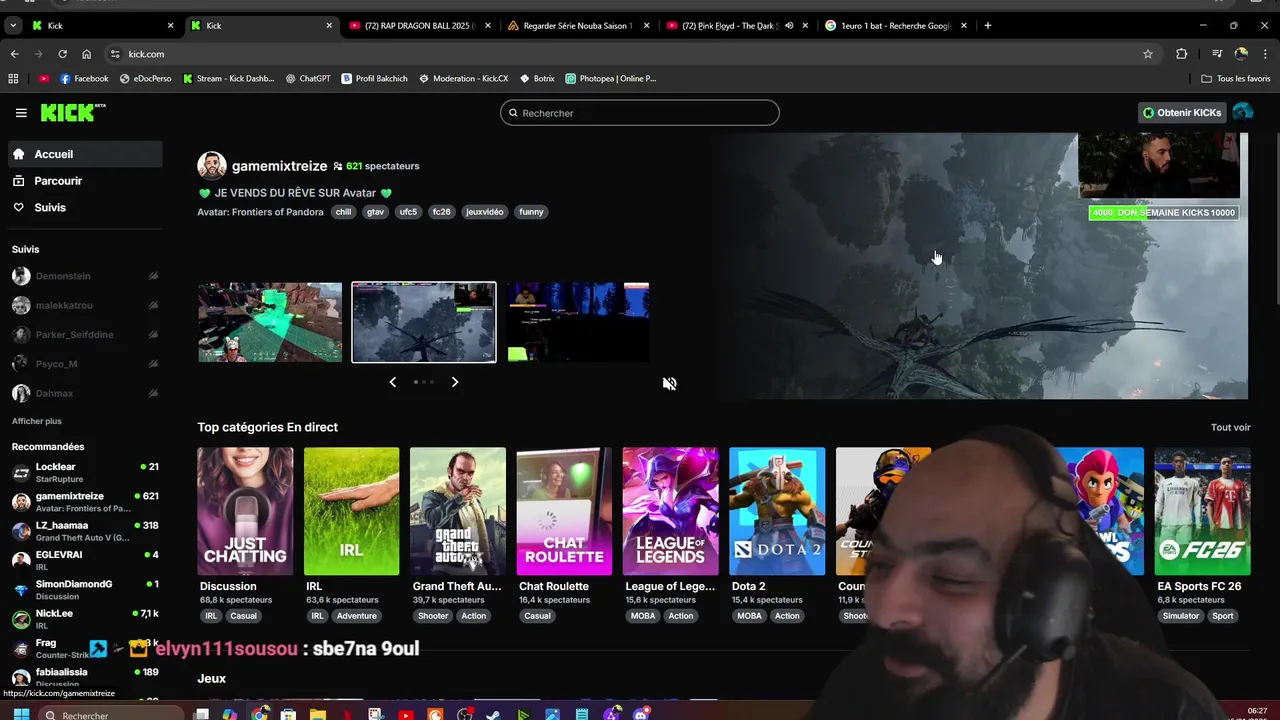Open the Kick user avatar menu
This screenshot has width=1280, height=720.
(1243, 113)
